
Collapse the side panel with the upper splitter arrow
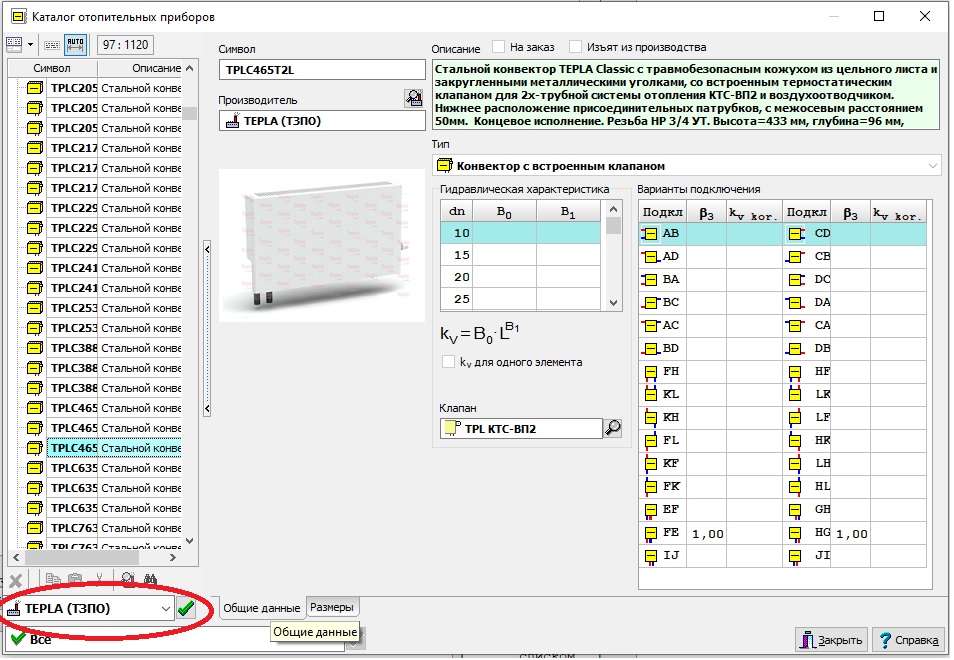(x=207, y=249)
